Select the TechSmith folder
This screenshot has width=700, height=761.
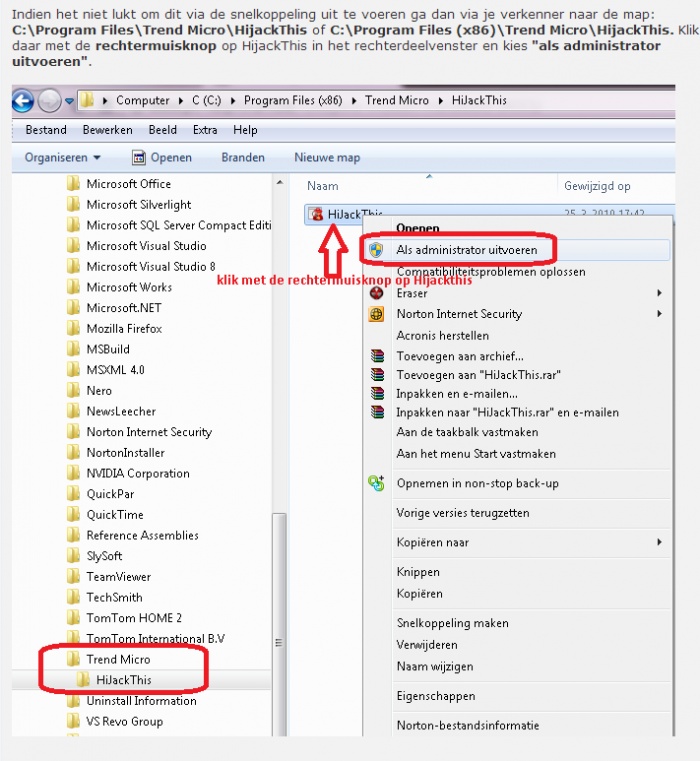point(114,597)
